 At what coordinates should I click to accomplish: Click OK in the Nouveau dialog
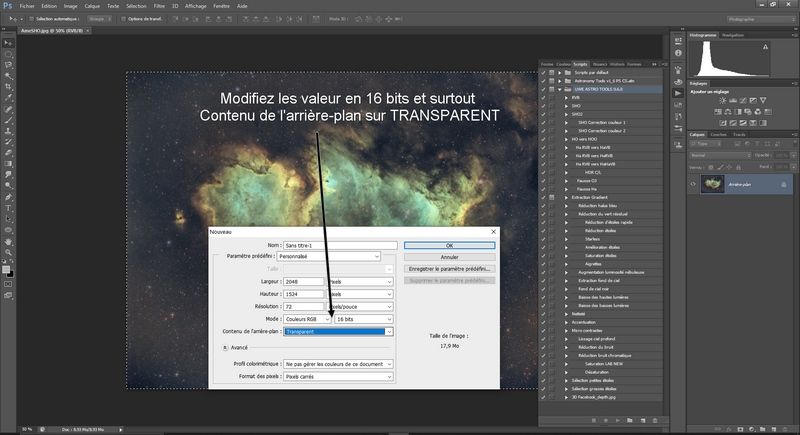[x=449, y=245]
